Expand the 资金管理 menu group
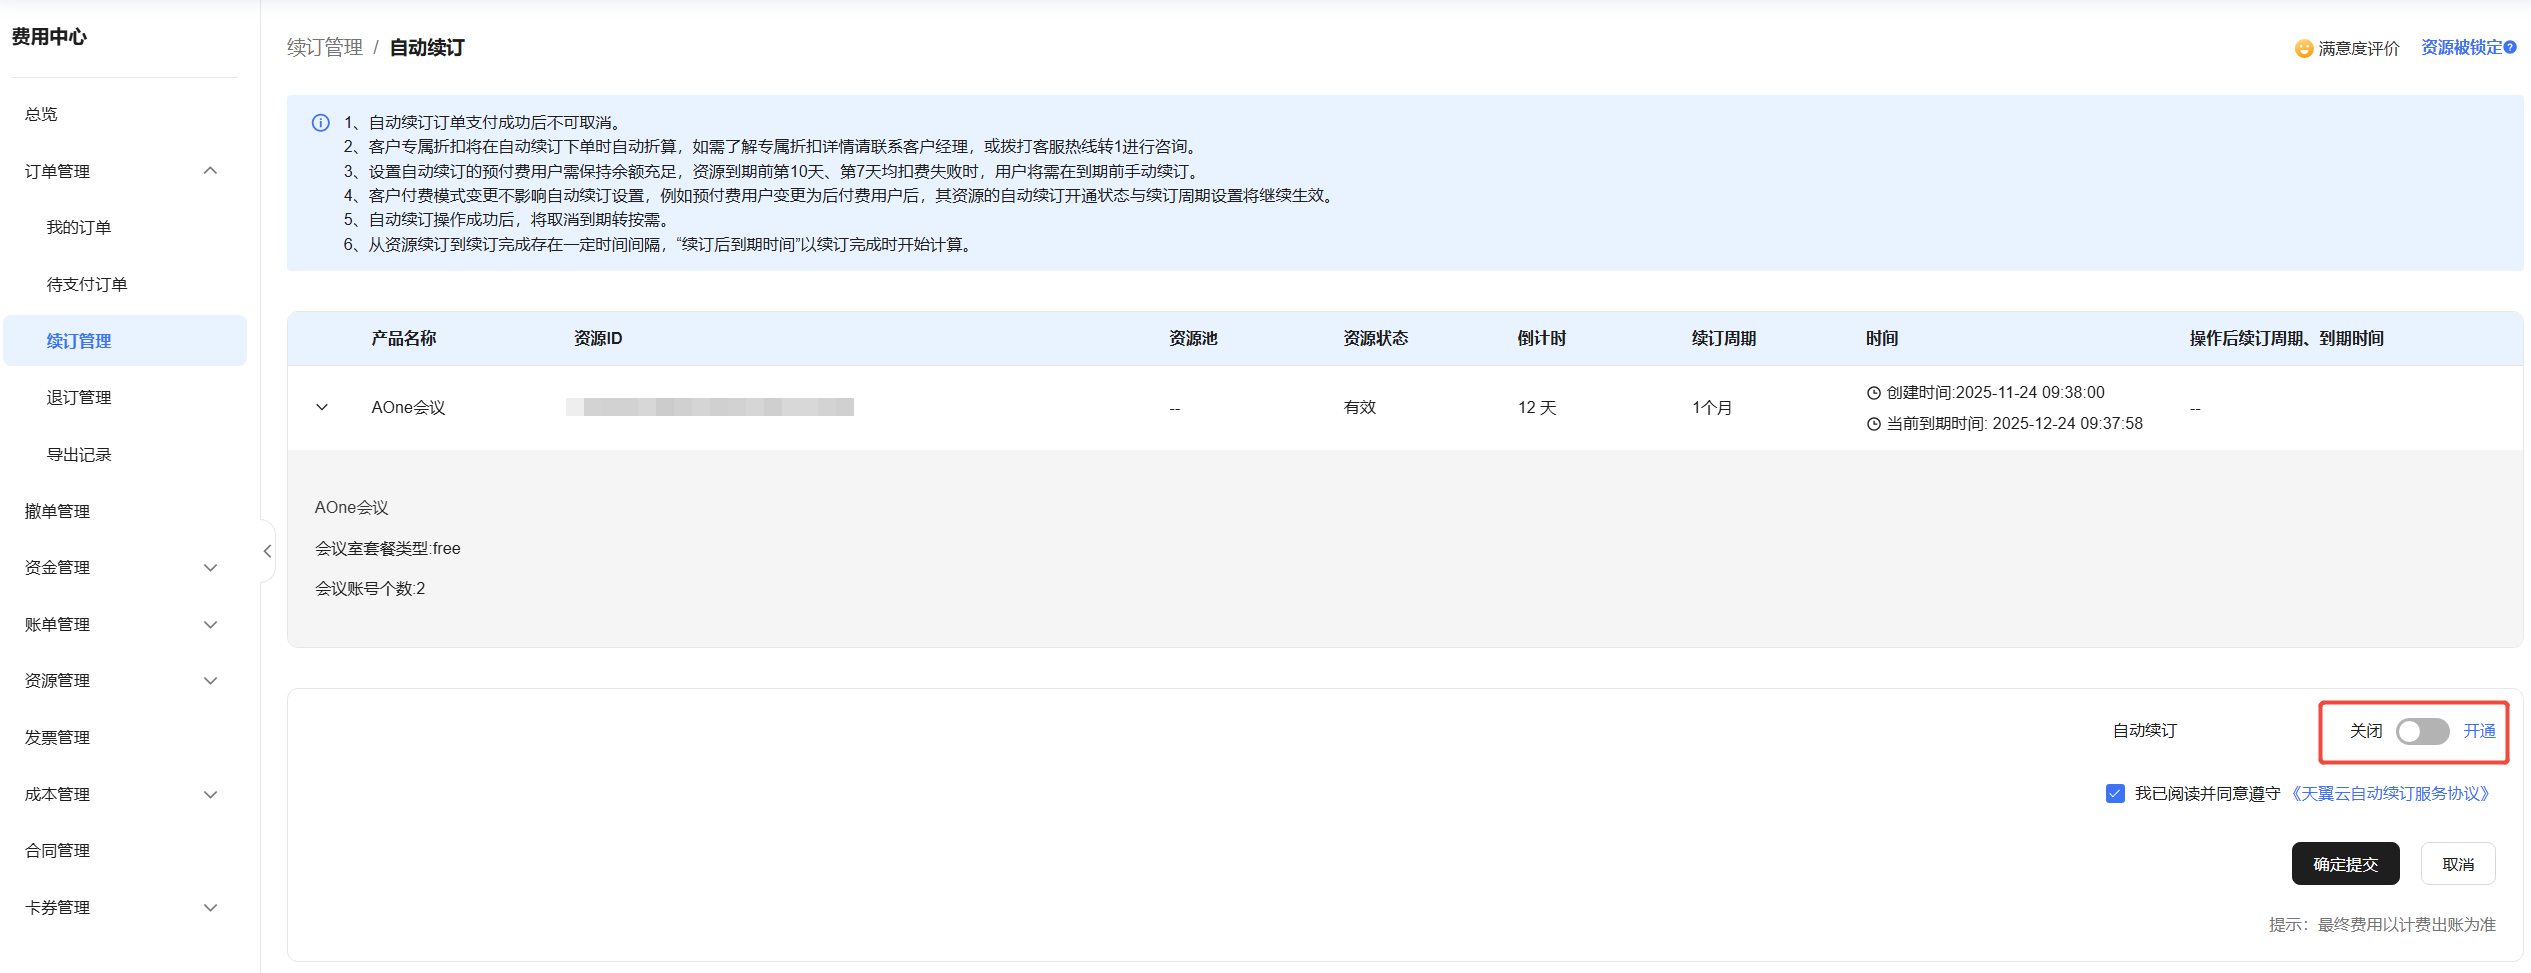 (x=210, y=568)
